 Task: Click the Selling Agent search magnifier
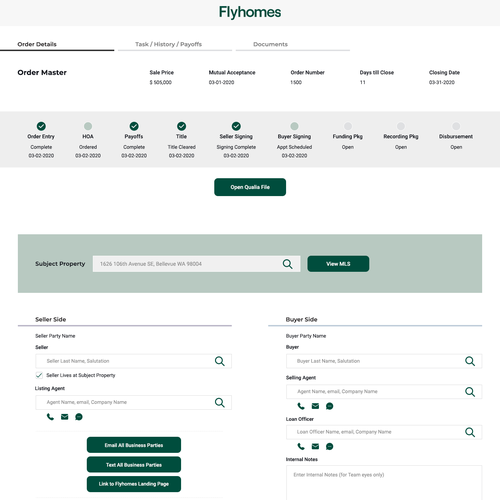pos(470,392)
